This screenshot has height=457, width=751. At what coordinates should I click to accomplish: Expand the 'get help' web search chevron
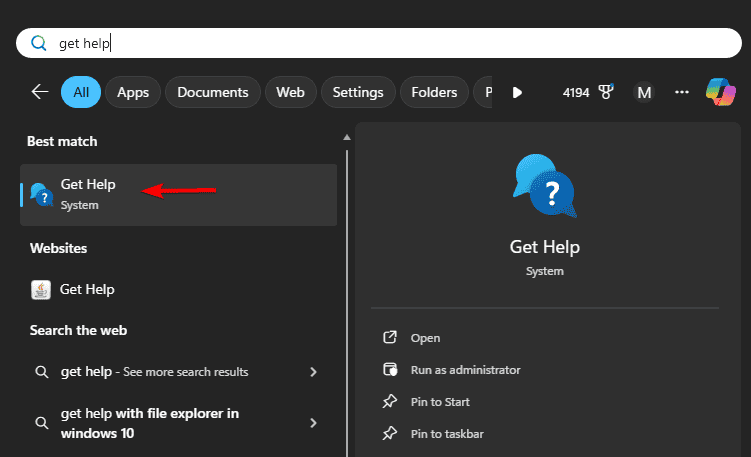tap(313, 372)
